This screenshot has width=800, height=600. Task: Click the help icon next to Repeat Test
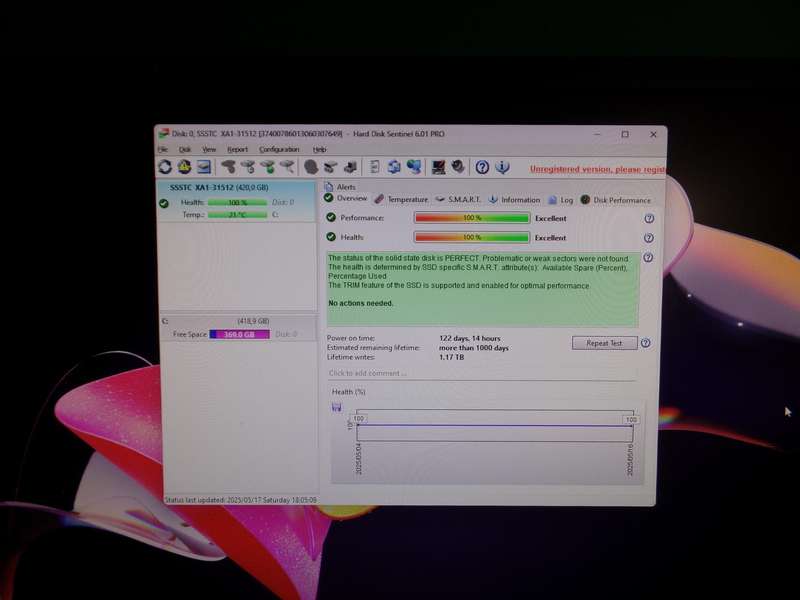click(x=645, y=343)
